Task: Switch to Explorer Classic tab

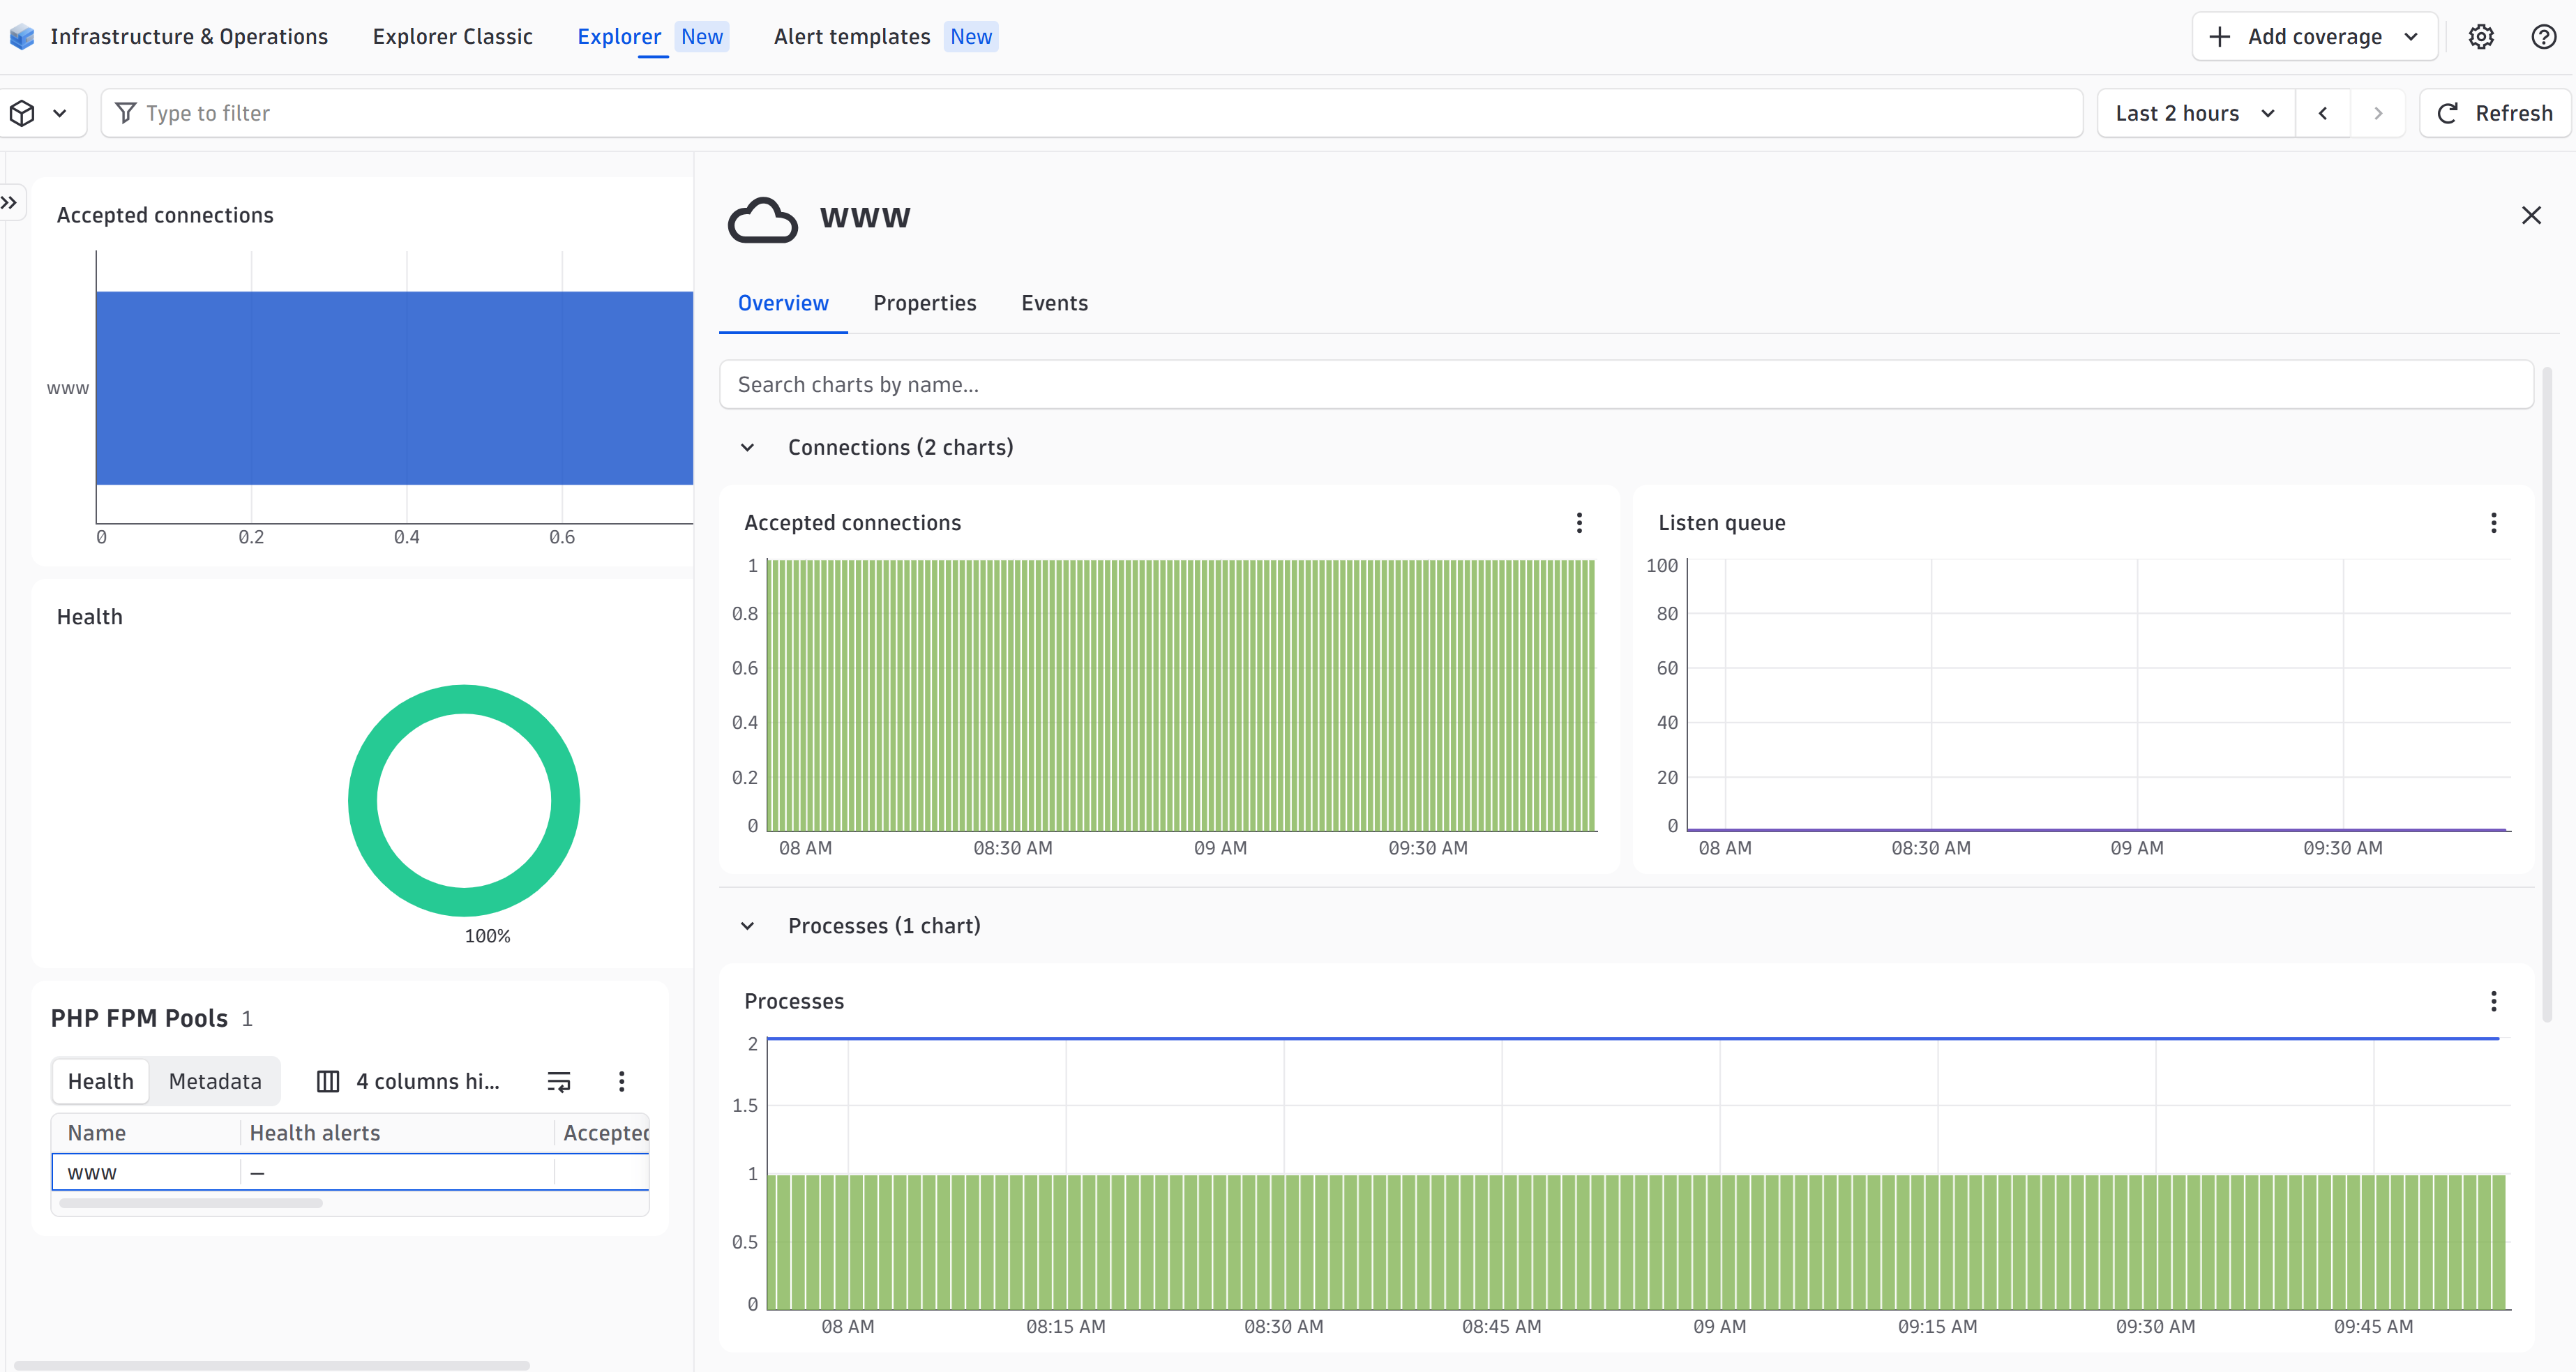Action: point(452,37)
